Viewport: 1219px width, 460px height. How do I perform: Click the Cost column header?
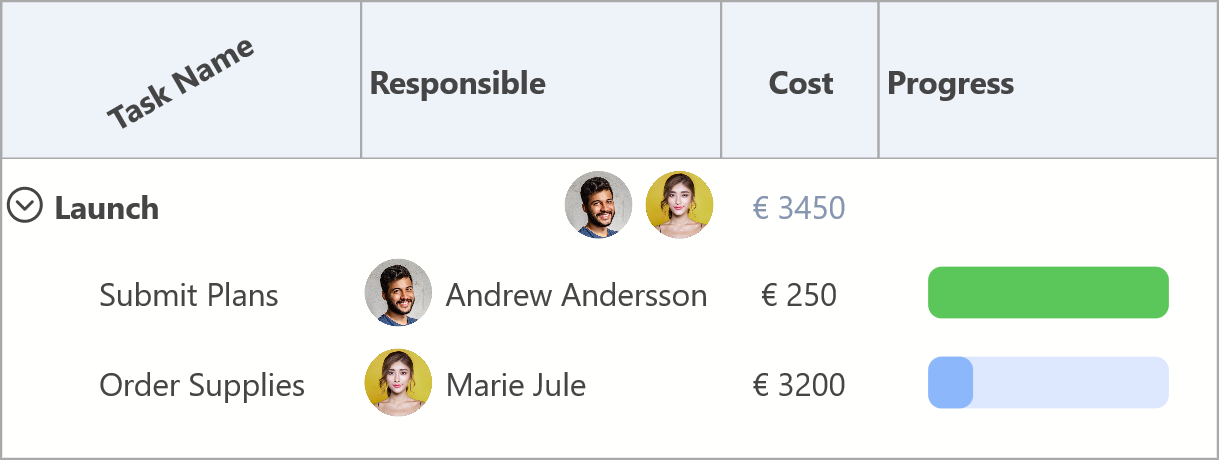[x=800, y=83]
